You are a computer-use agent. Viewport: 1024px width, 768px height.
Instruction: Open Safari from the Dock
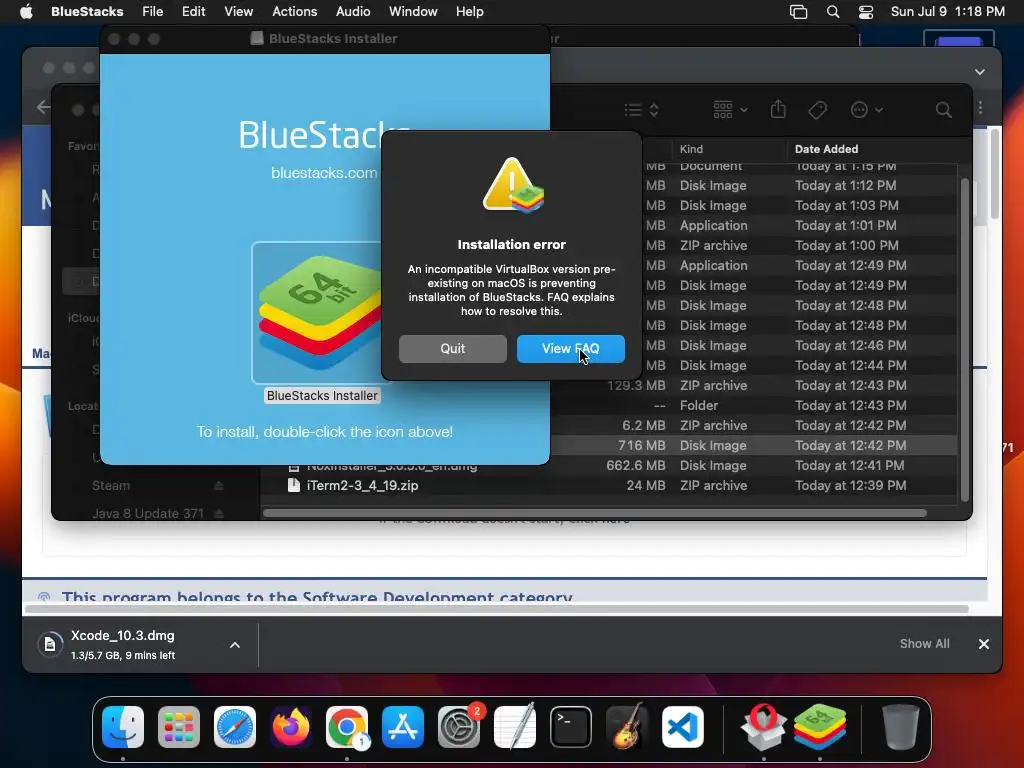234,727
